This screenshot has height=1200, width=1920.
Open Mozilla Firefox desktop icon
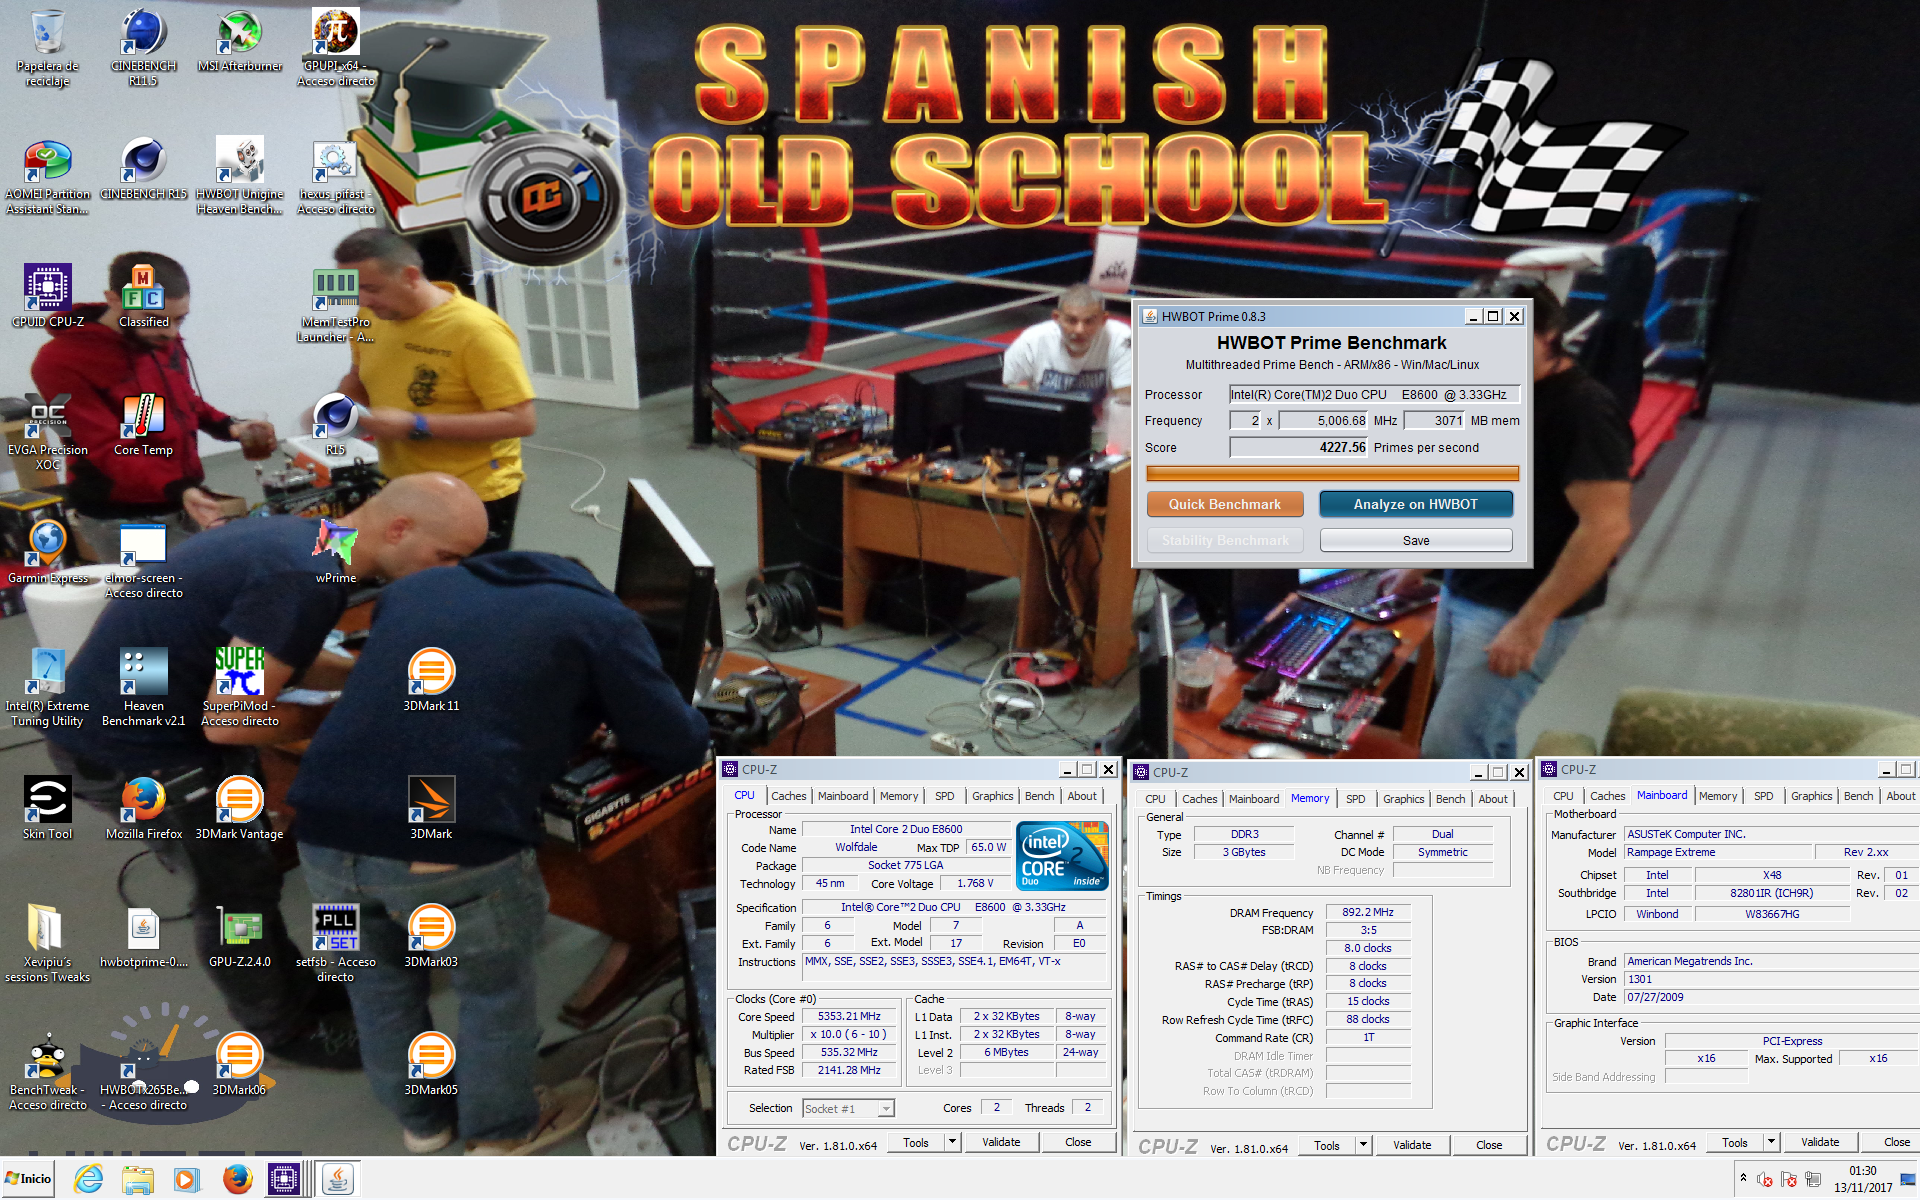[x=143, y=809]
